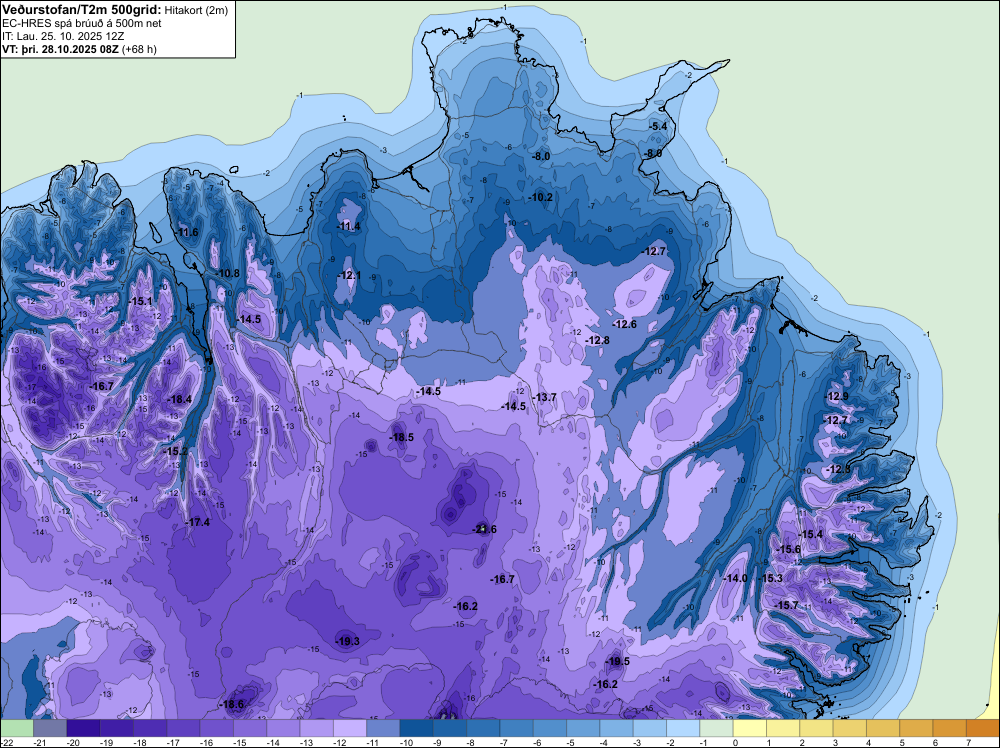Select the dark blue legend swatch at -10
This screenshot has height=748, width=1000.
(x=416, y=728)
